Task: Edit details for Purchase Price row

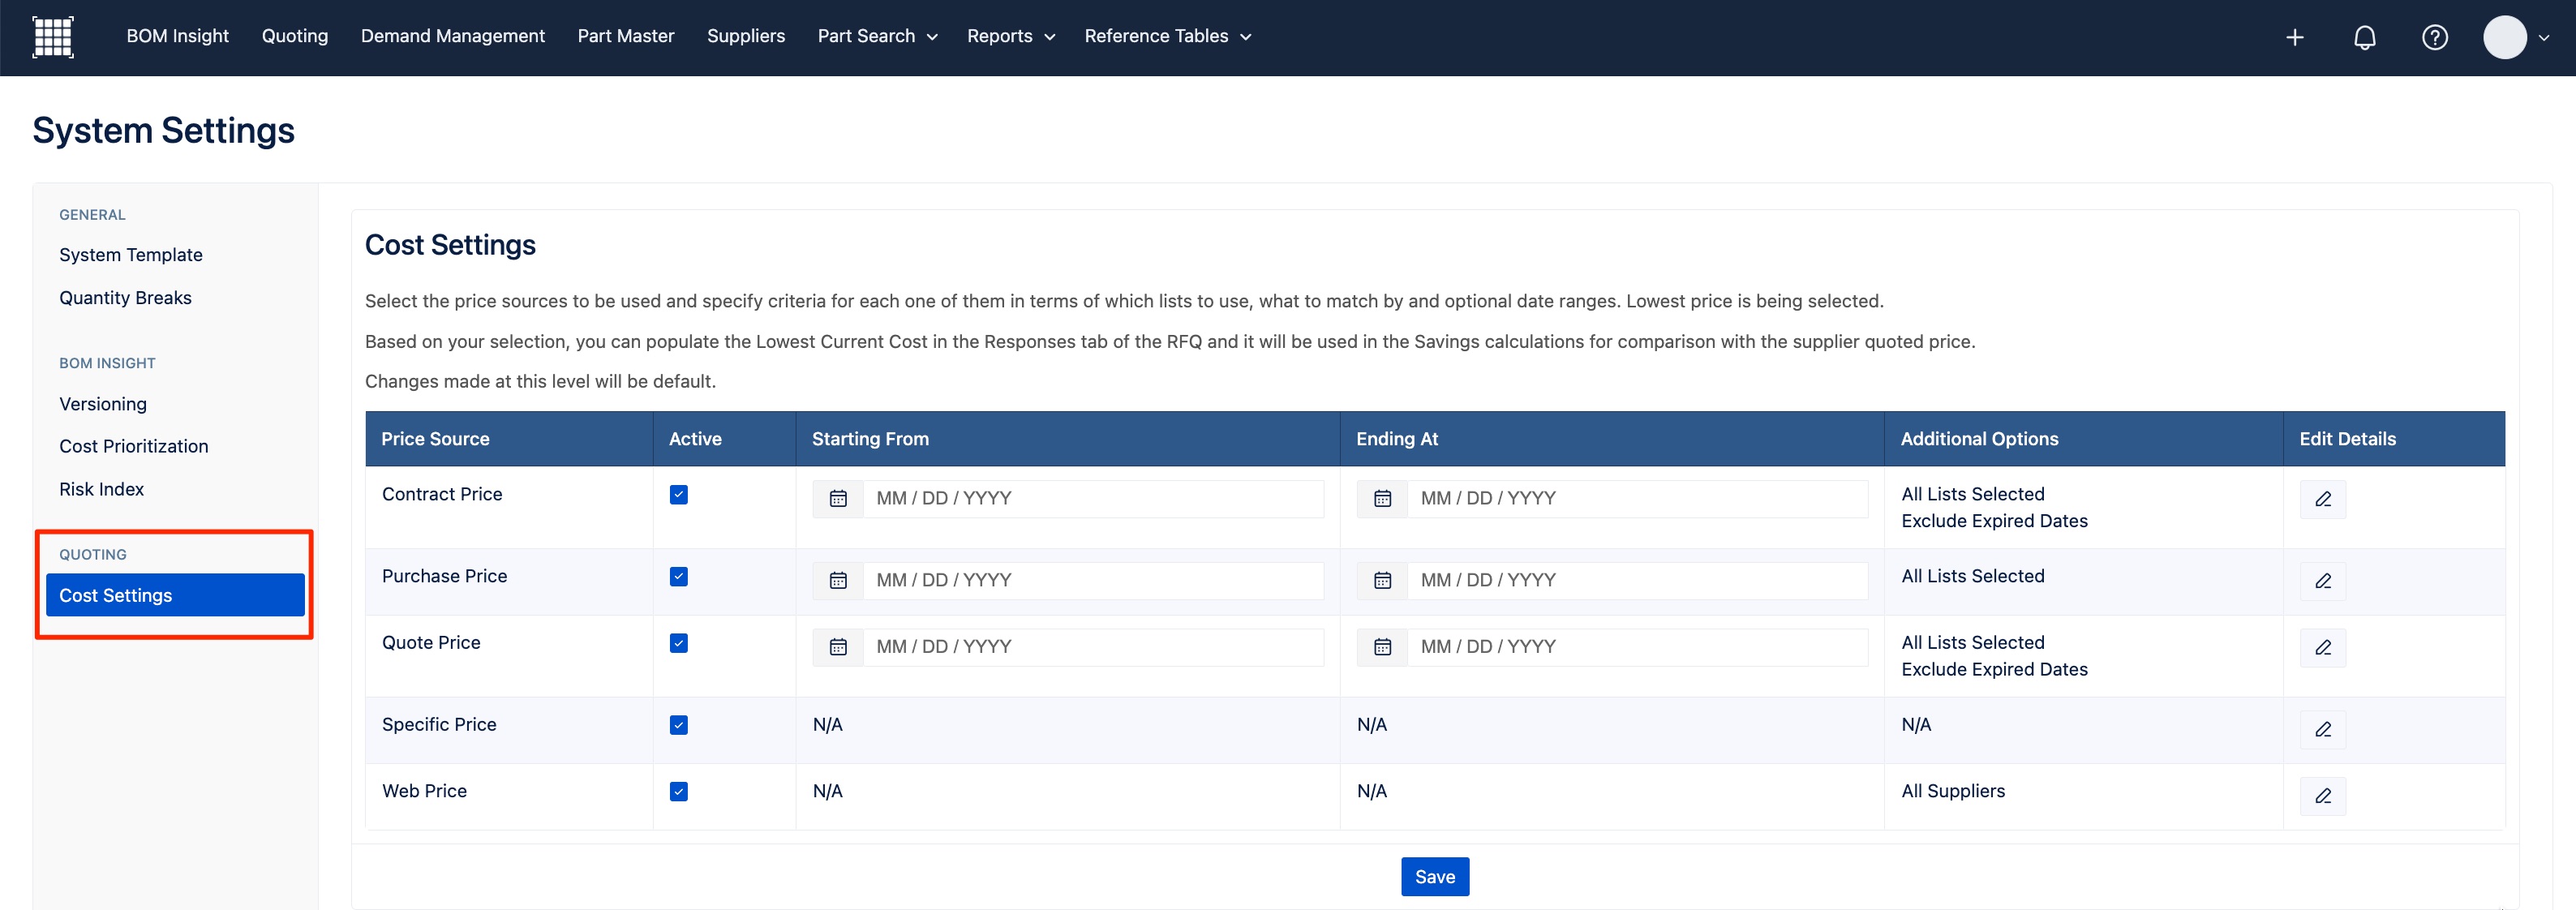Action: click(2323, 581)
